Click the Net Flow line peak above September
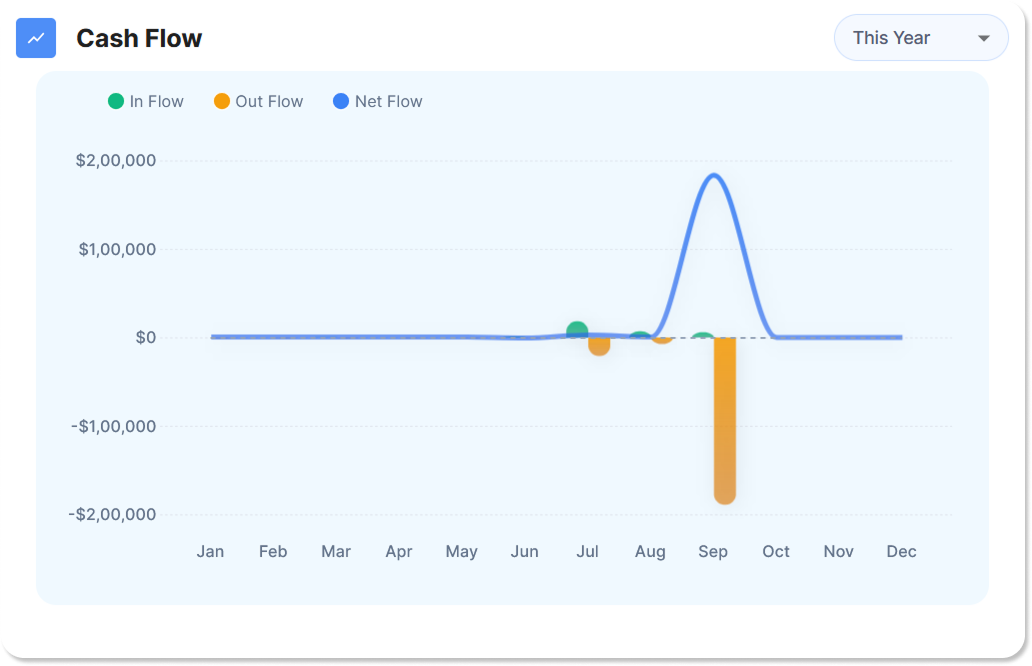The image size is (1032, 666). [713, 175]
